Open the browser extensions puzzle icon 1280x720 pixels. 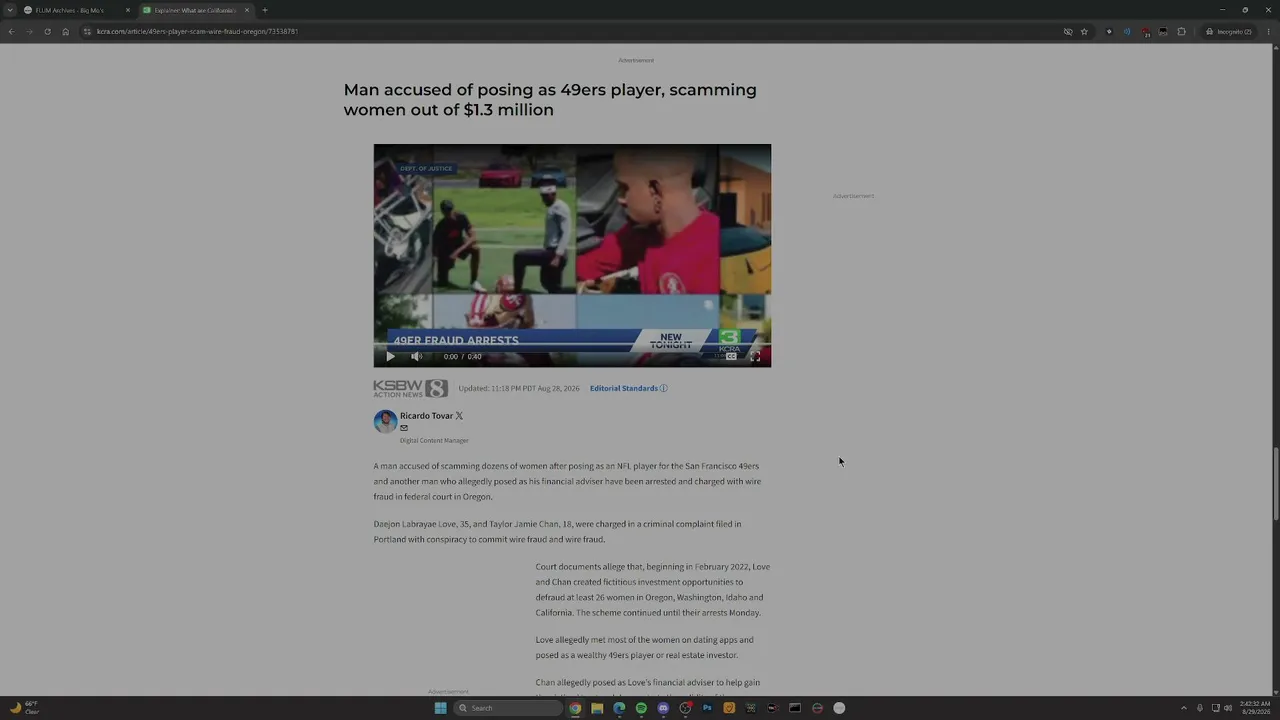[1181, 31]
